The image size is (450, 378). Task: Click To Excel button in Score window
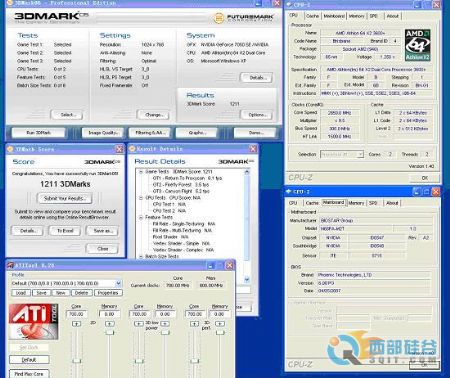[65, 231]
